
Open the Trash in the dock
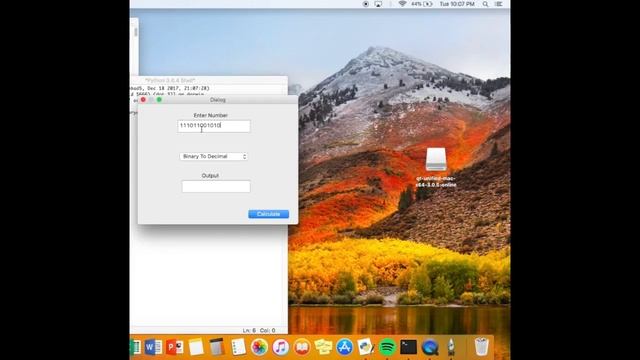(482, 346)
